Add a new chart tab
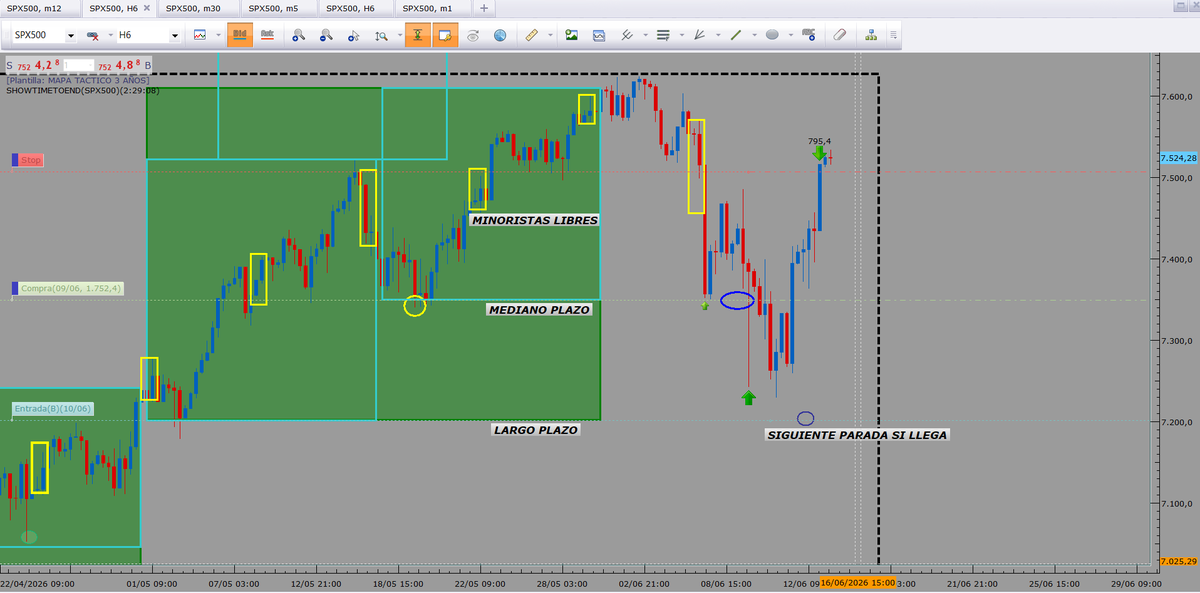Screen dimensions: 1200x593 click(484, 8)
